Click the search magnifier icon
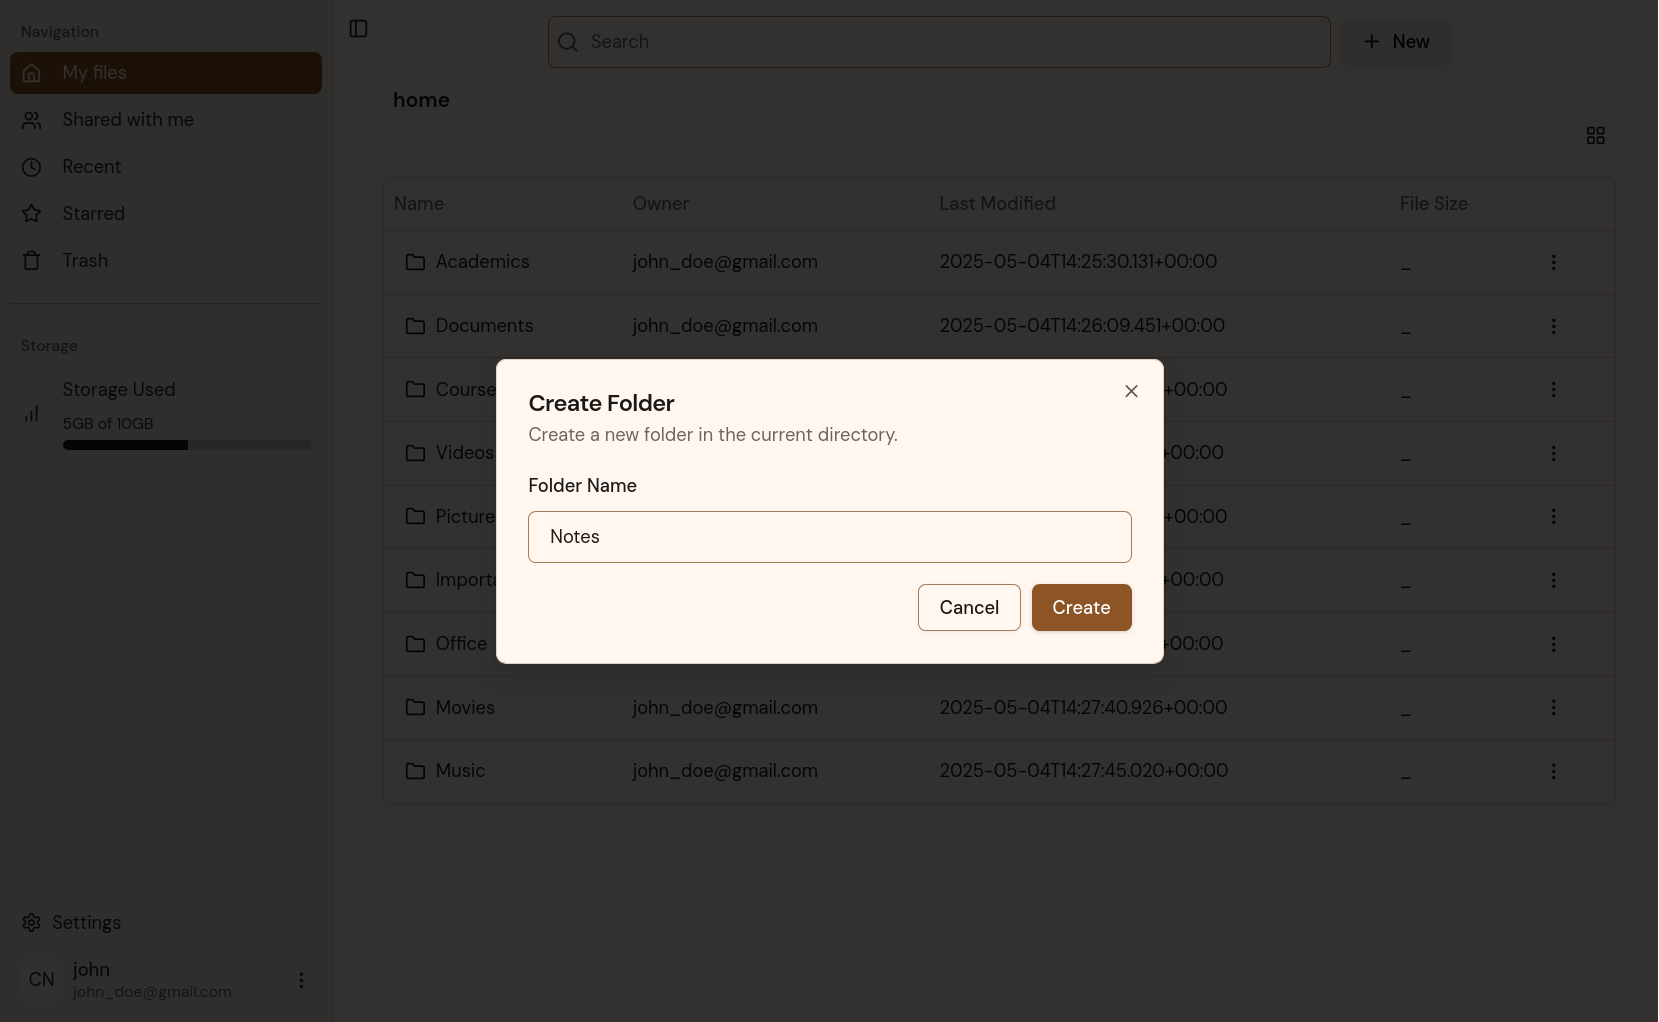Screen dimensions: 1659x1022 tap(568, 42)
